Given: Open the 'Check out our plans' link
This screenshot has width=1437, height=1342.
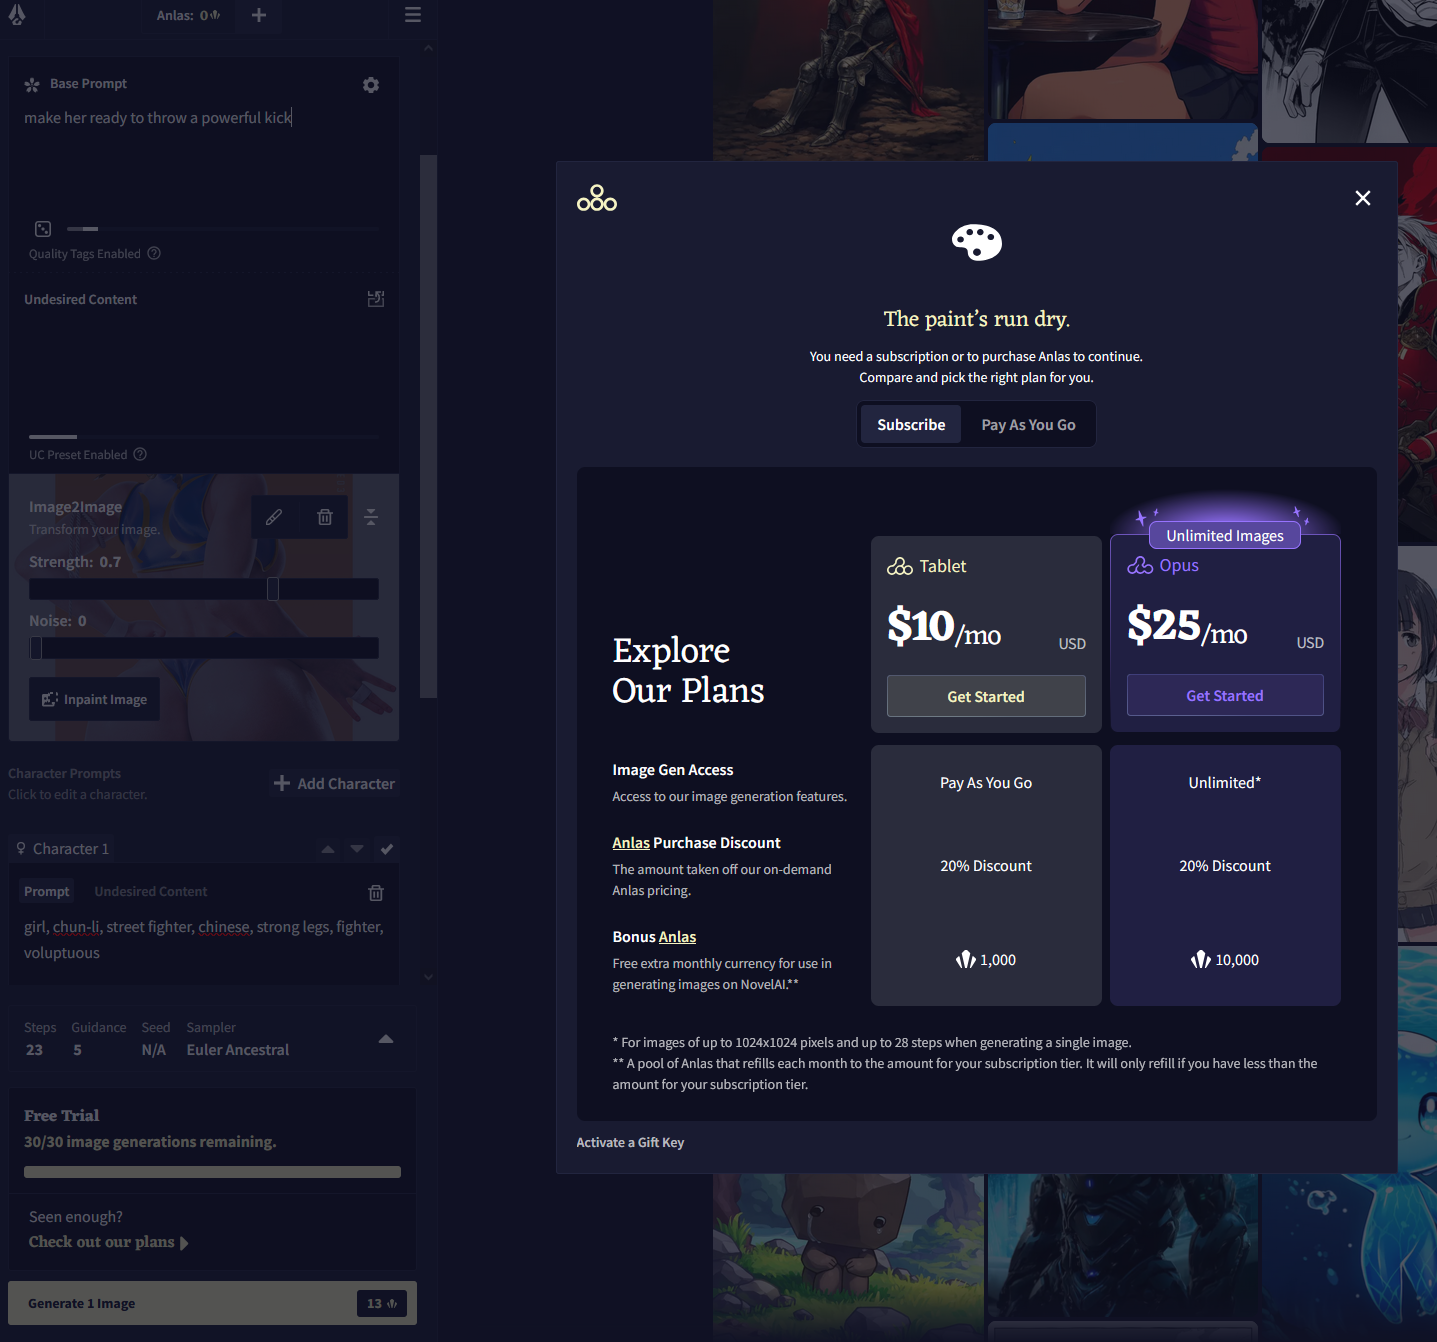Looking at the screenshot, I should [108, 1242].
